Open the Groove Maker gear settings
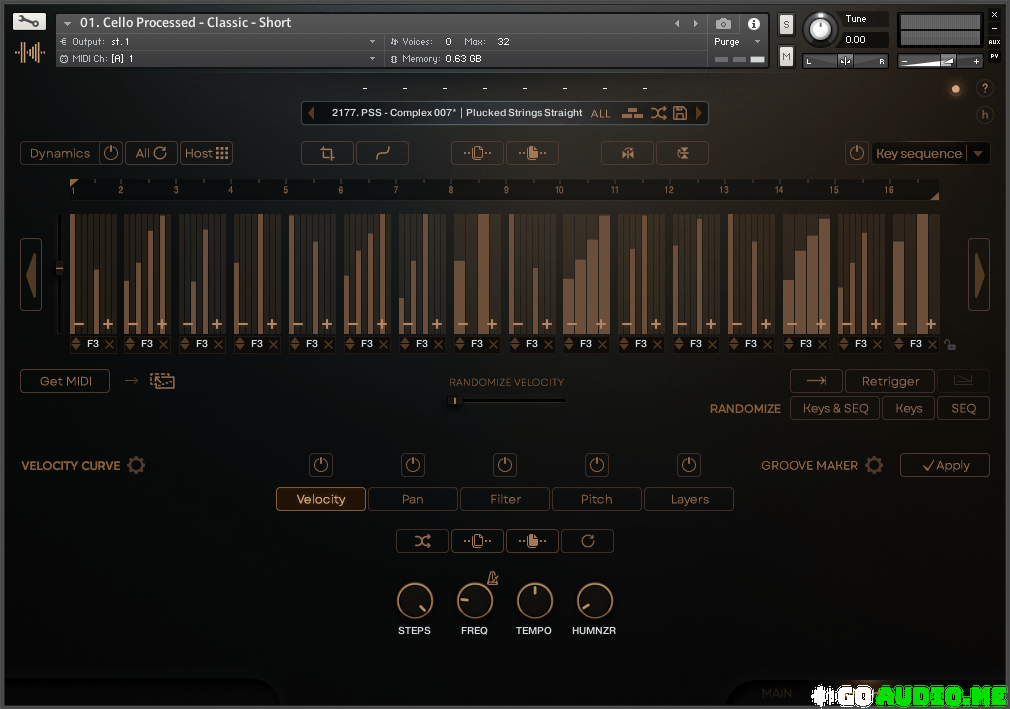The image size is (1010, 709). (874, 465)
